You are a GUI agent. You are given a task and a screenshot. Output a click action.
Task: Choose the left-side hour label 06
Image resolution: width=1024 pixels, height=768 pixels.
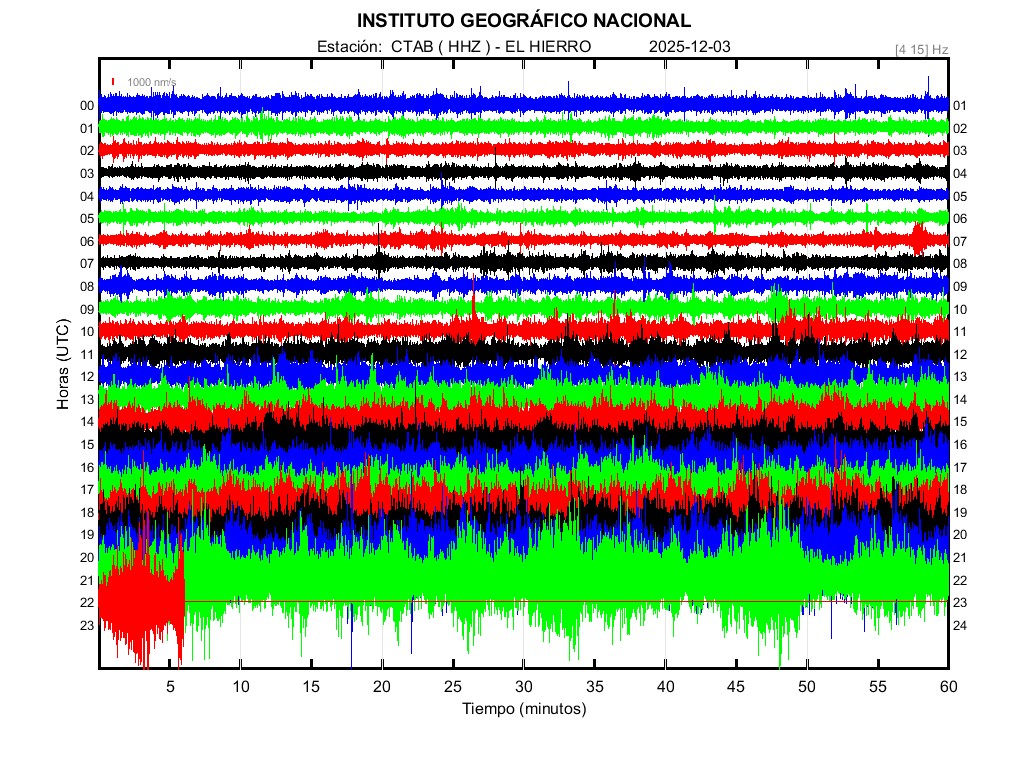pyautogui.click(x=87, y=241)
